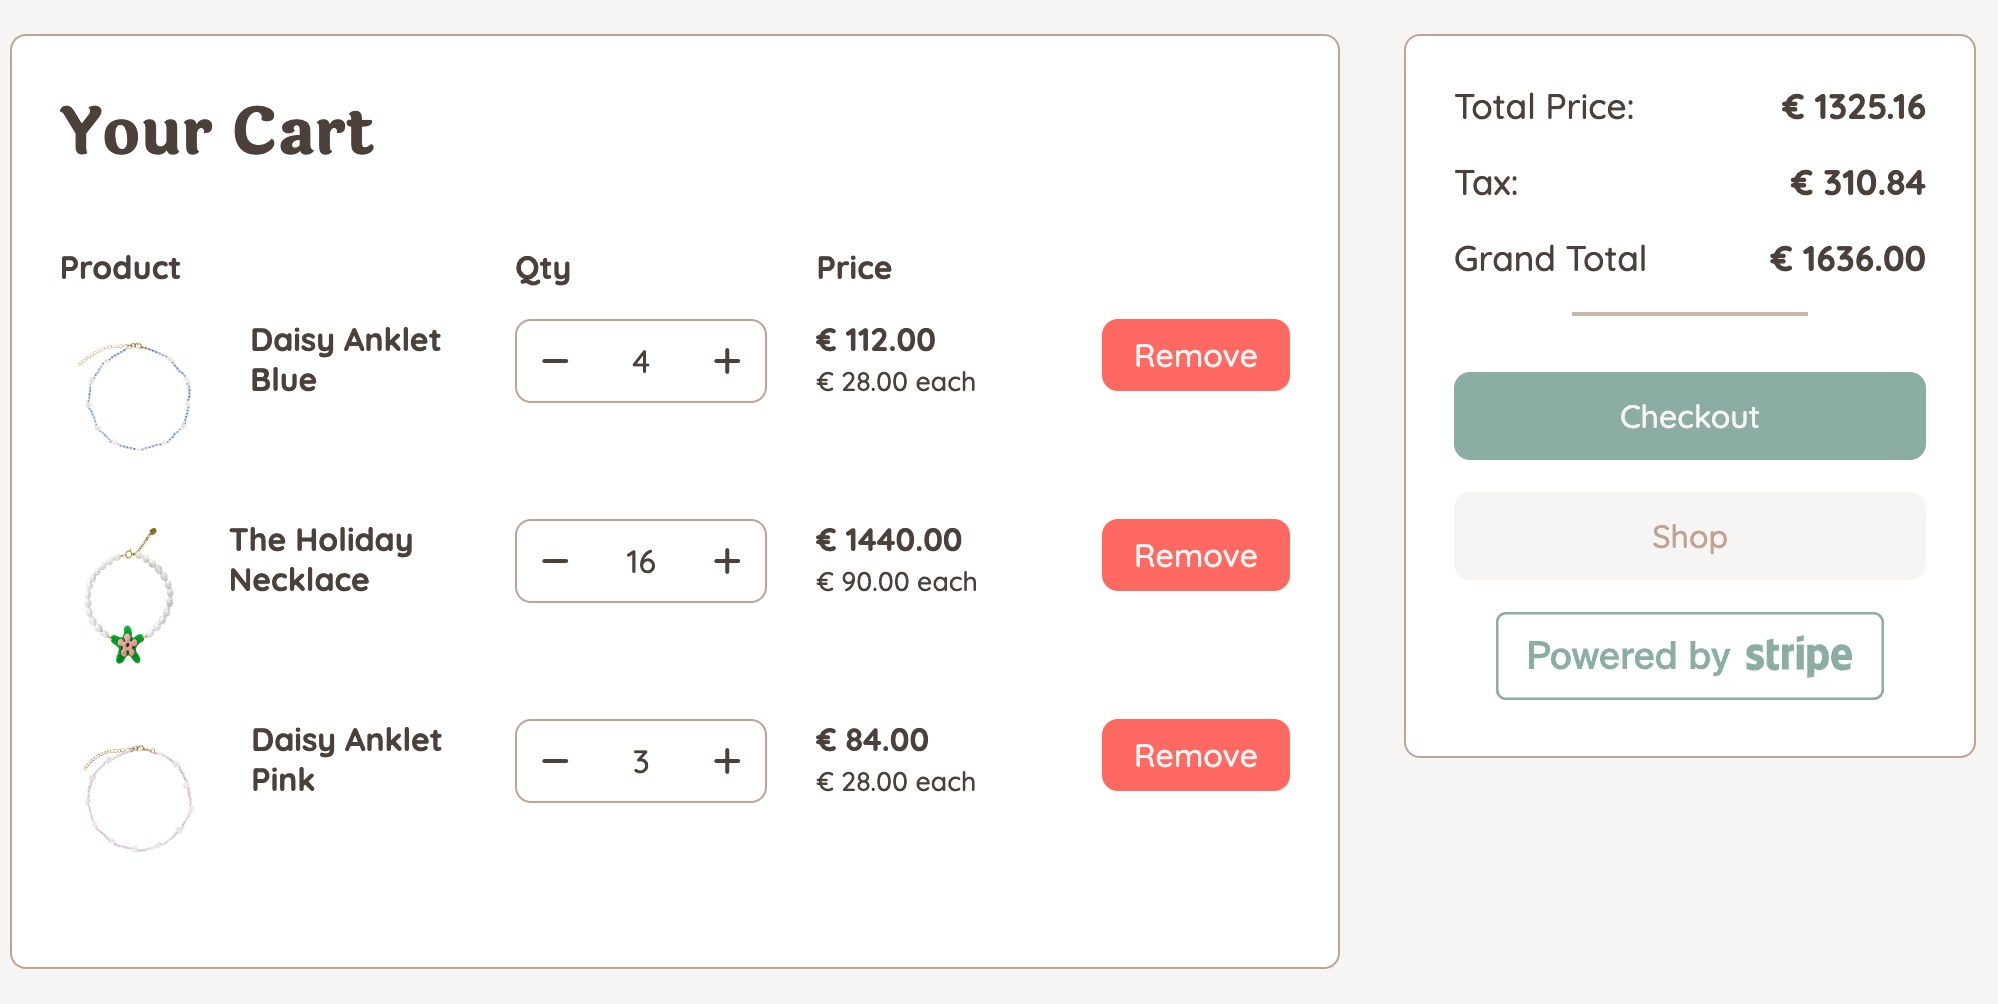Remove Daisy Anklet Pink from cart
The image size is (1998, 1004).
[1195, 755]
